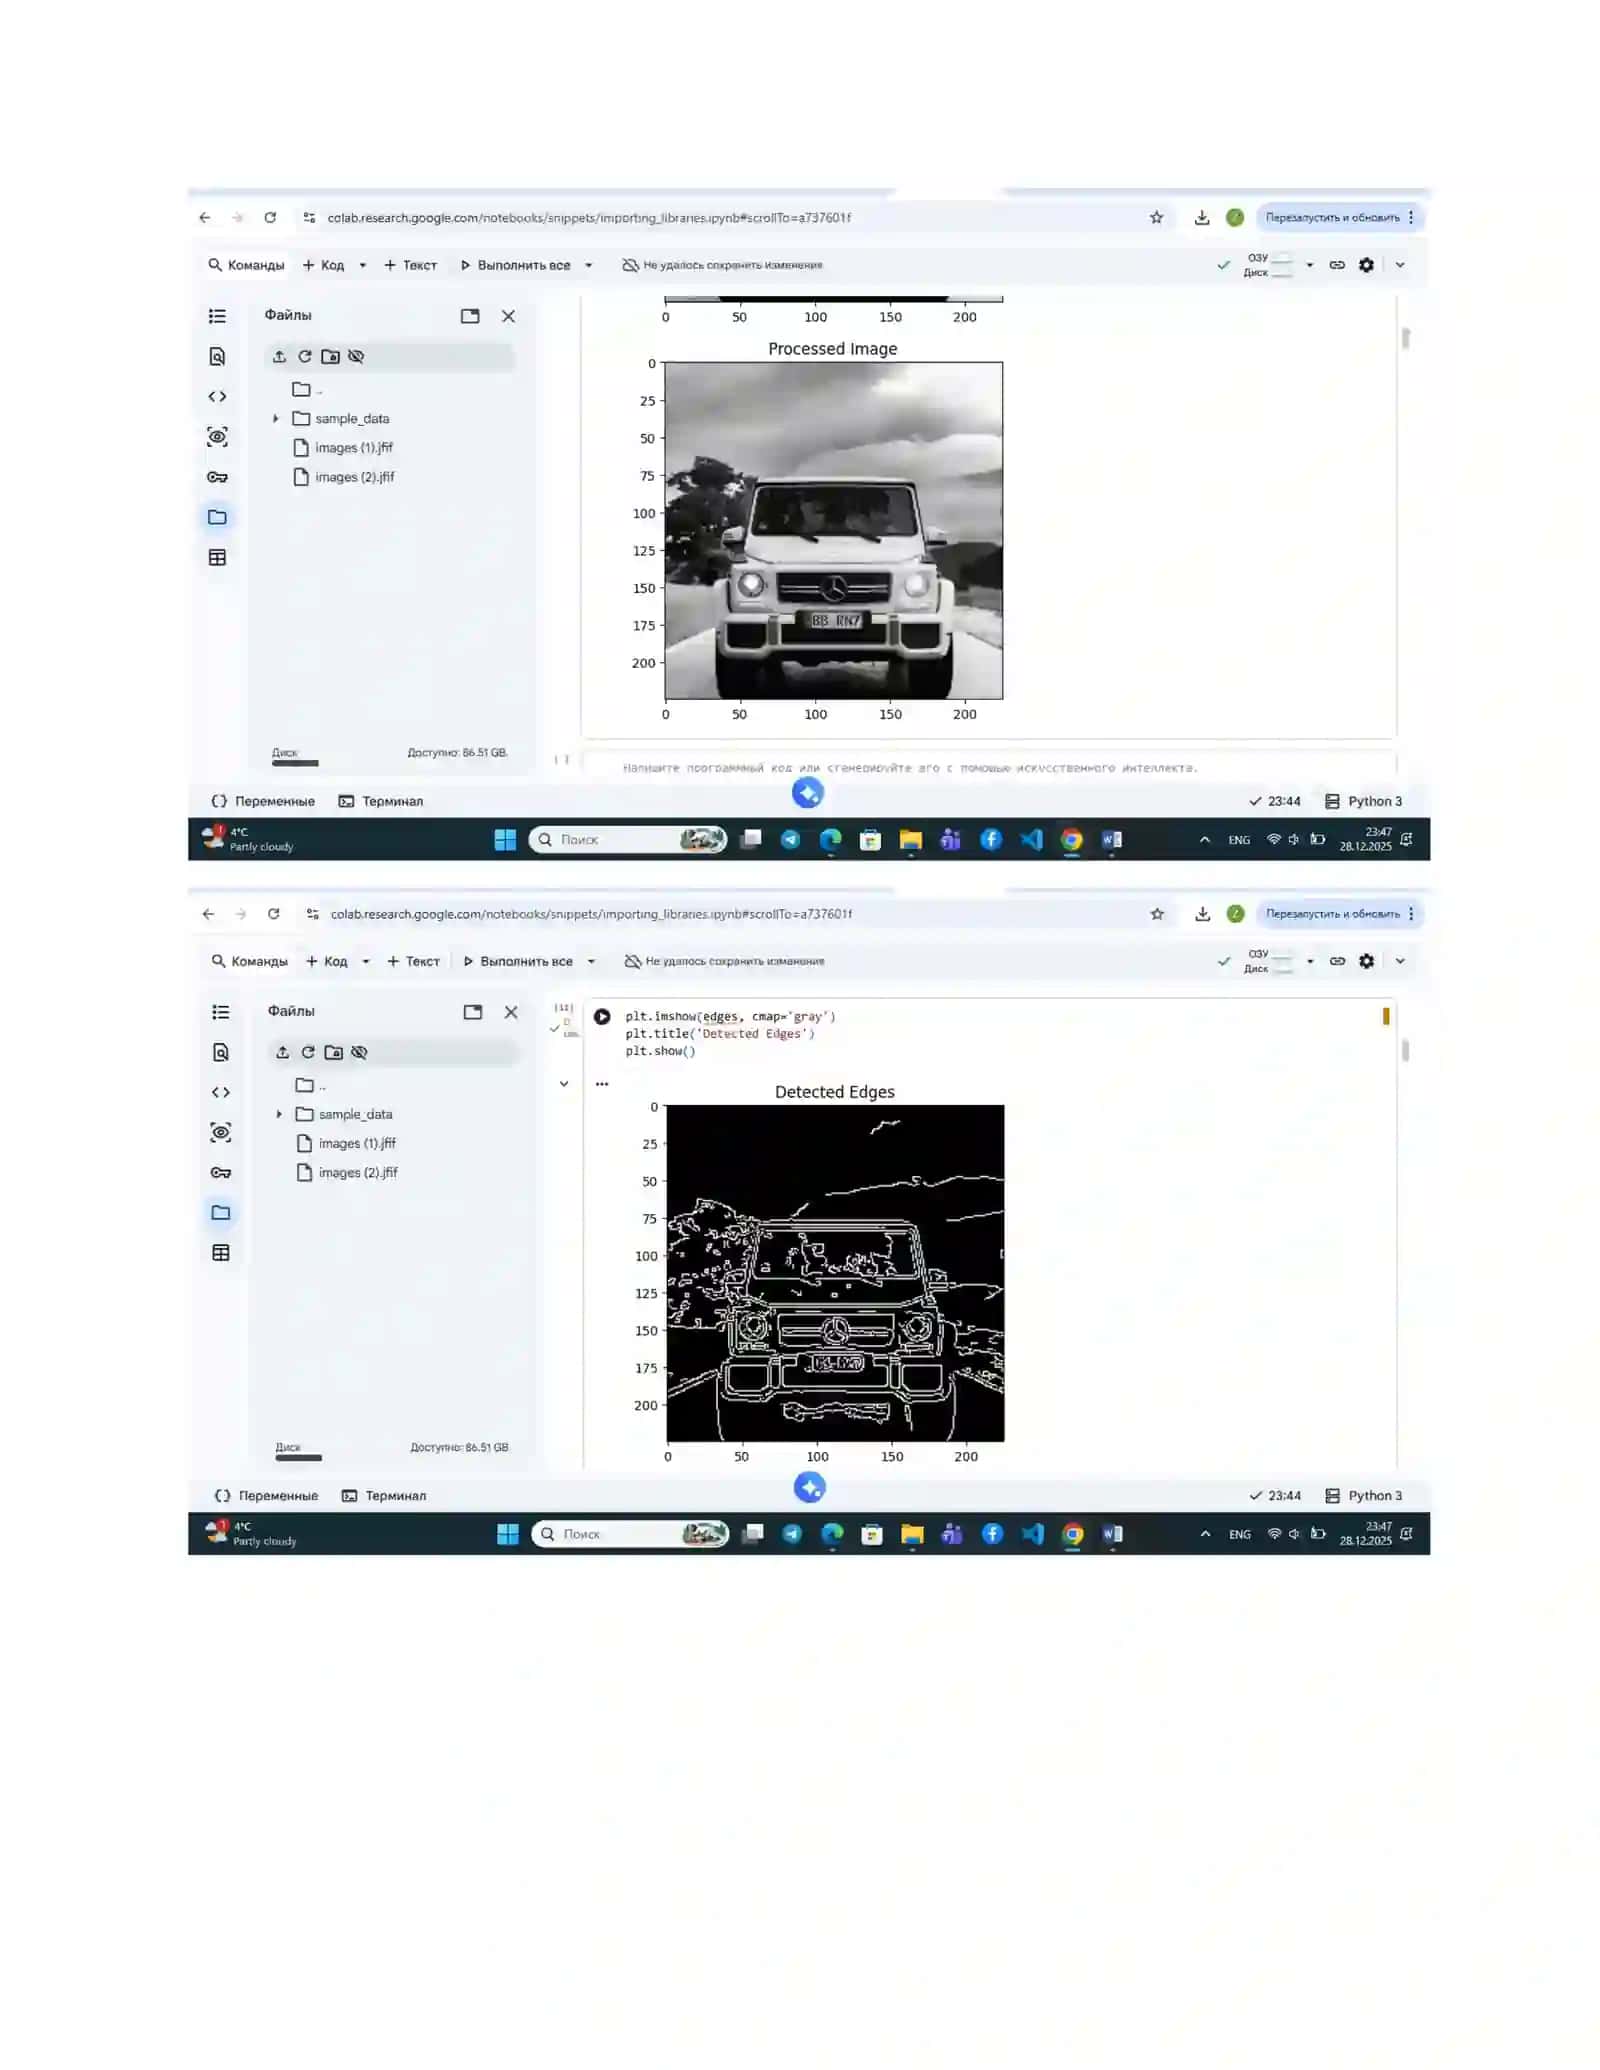
Task: Click notebook scrollbar thumb in bottom screenshot
Action: click(x=1405, y=1050)
